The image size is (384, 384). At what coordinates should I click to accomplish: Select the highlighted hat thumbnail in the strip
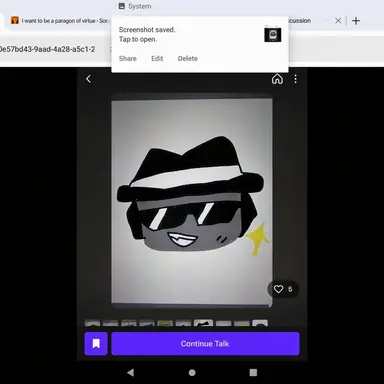[203, 323]
